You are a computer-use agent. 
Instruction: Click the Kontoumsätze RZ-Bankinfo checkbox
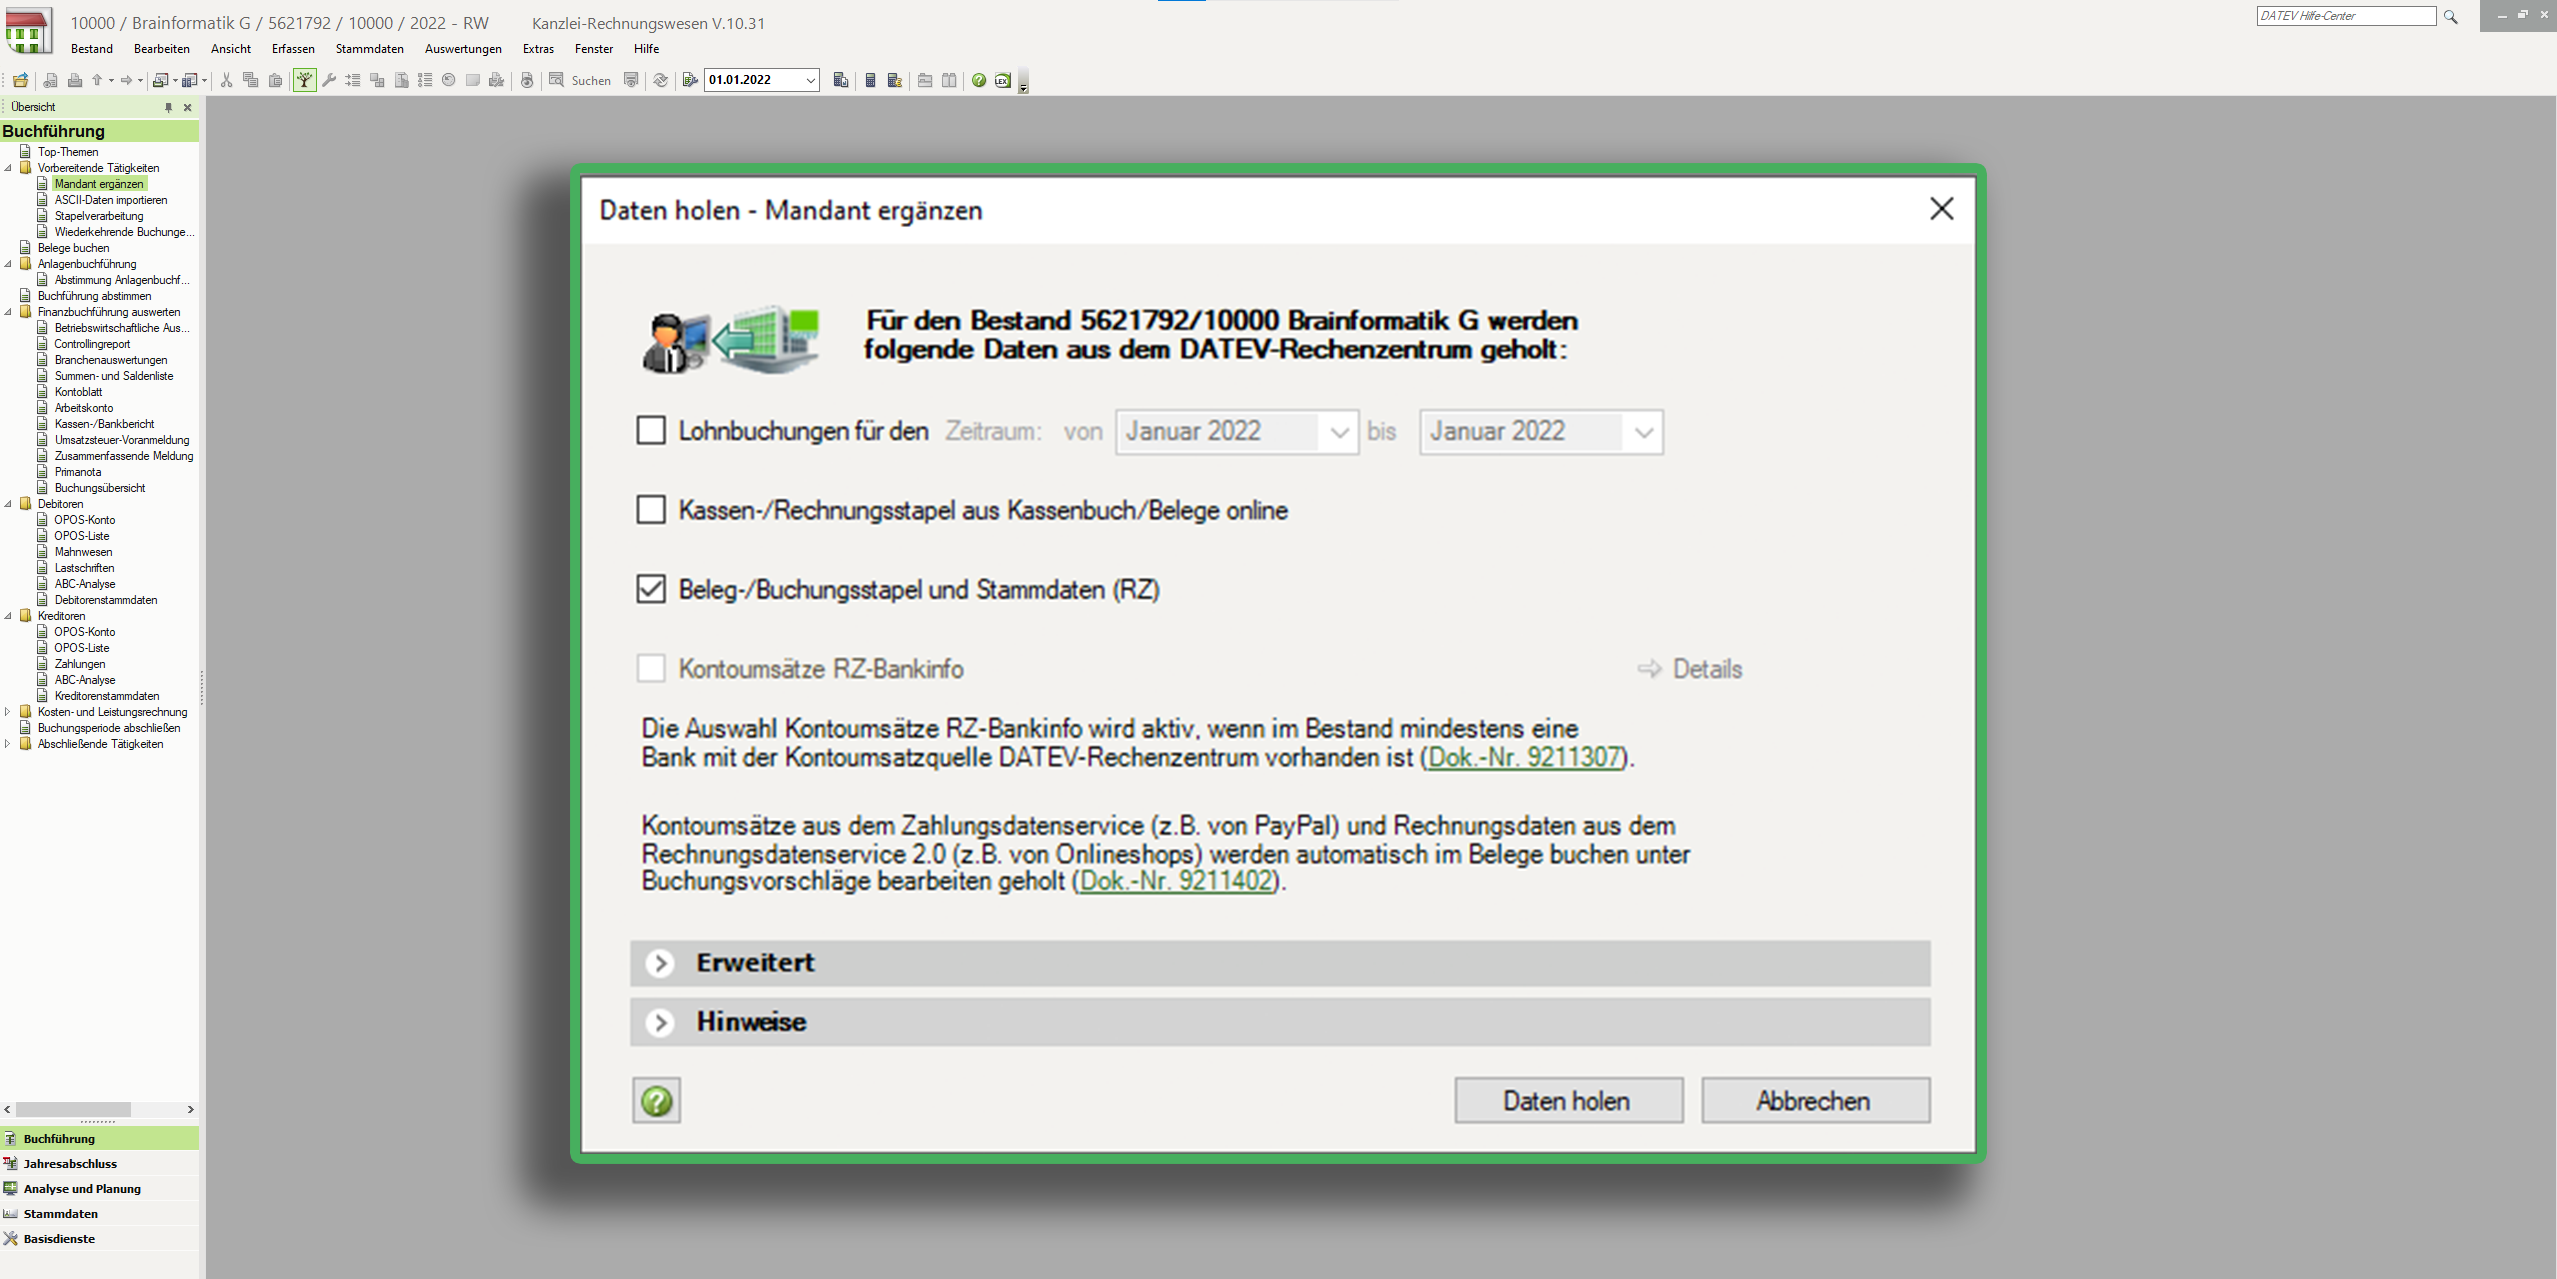tap(651, 668)
